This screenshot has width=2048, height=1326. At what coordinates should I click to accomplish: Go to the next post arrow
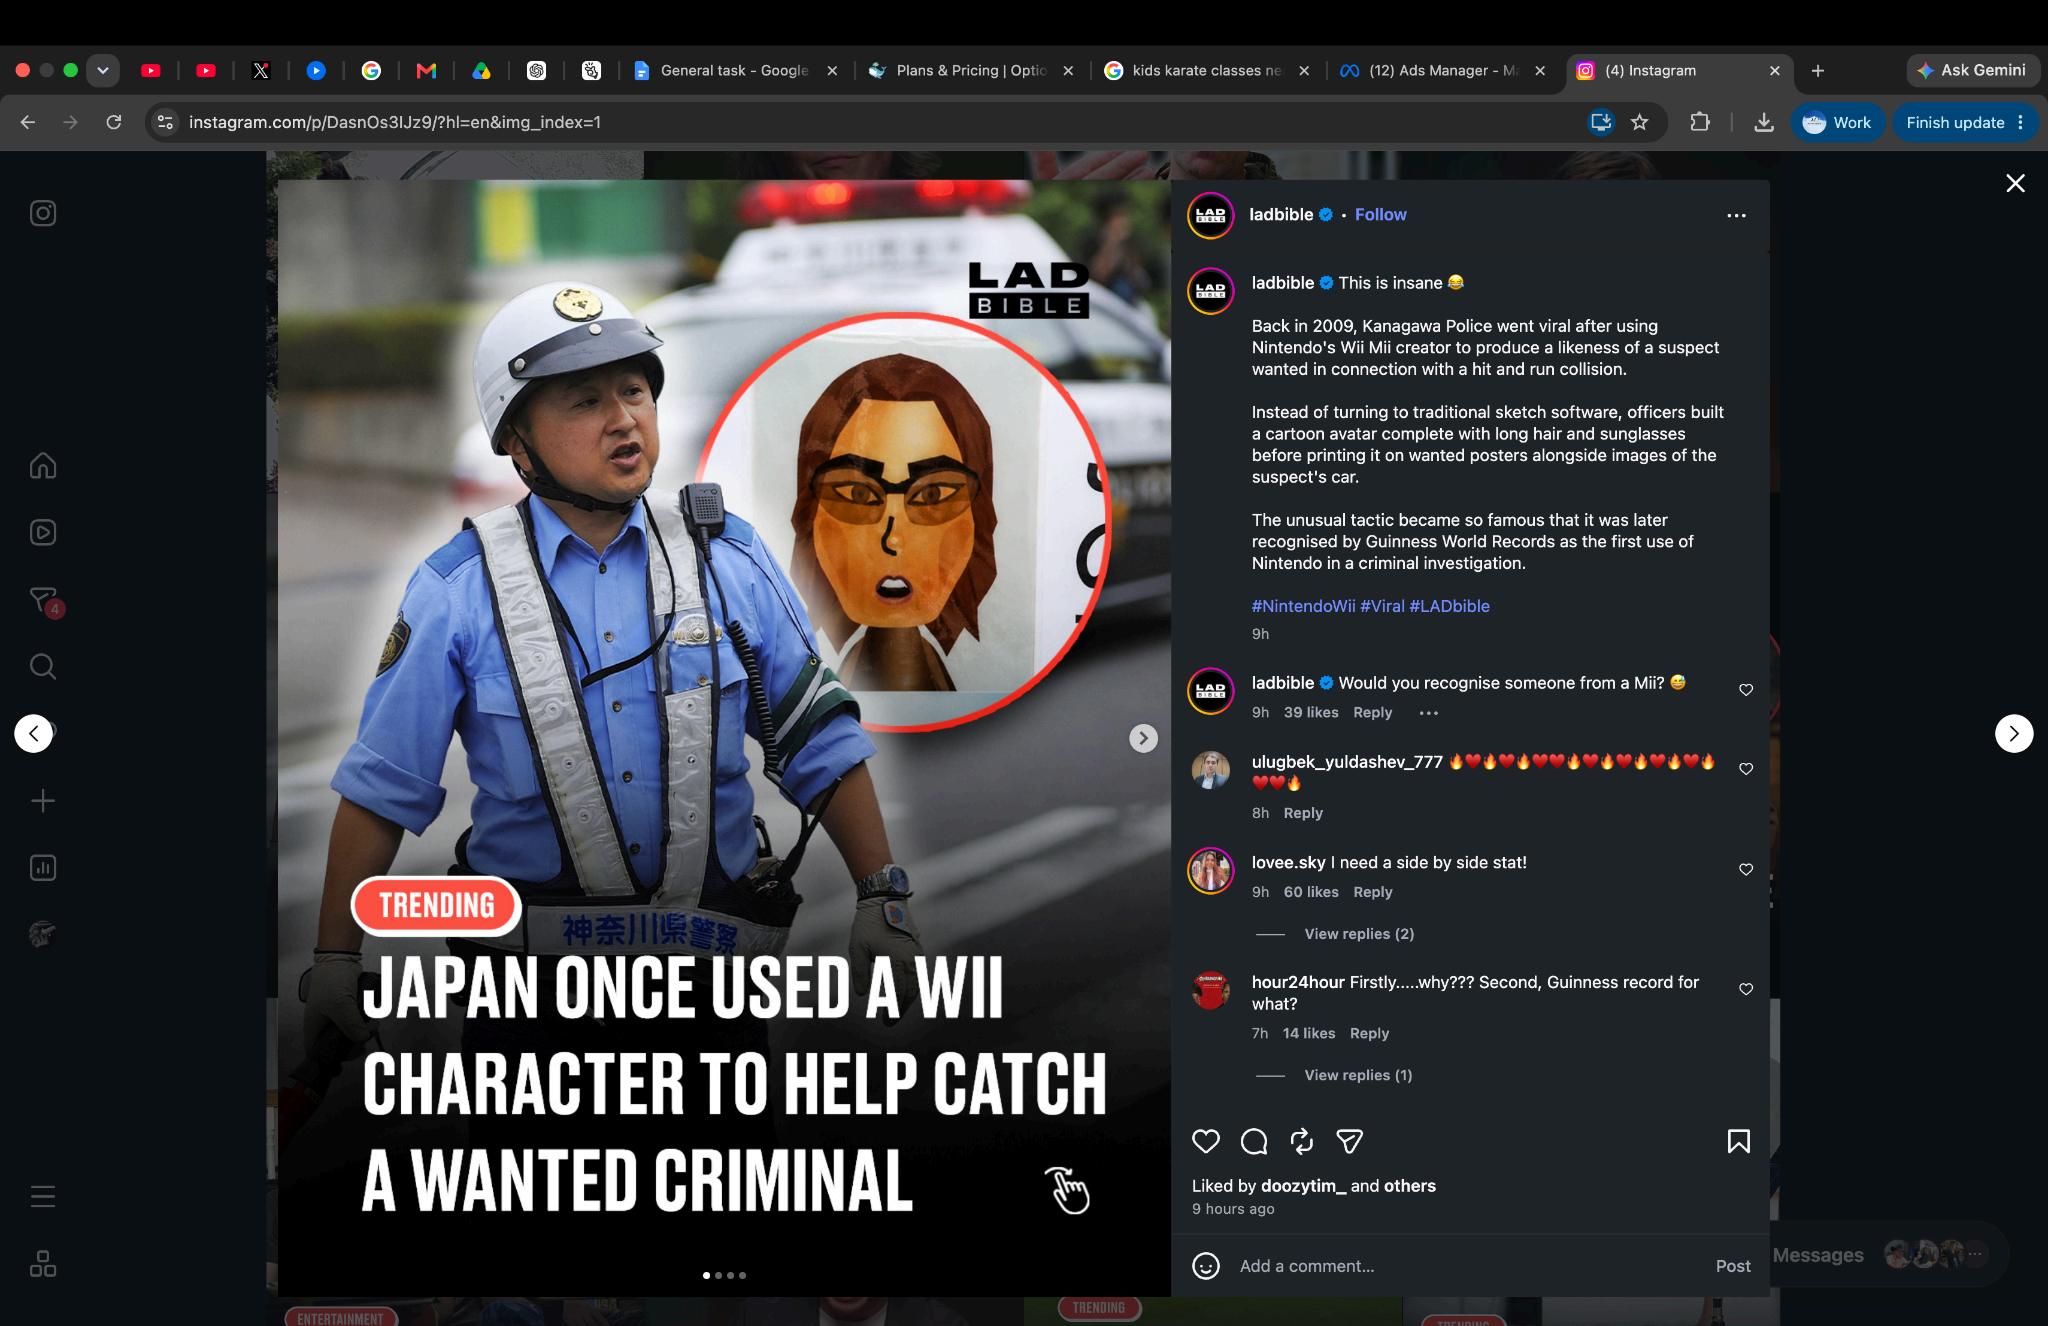coord(2014,733)
